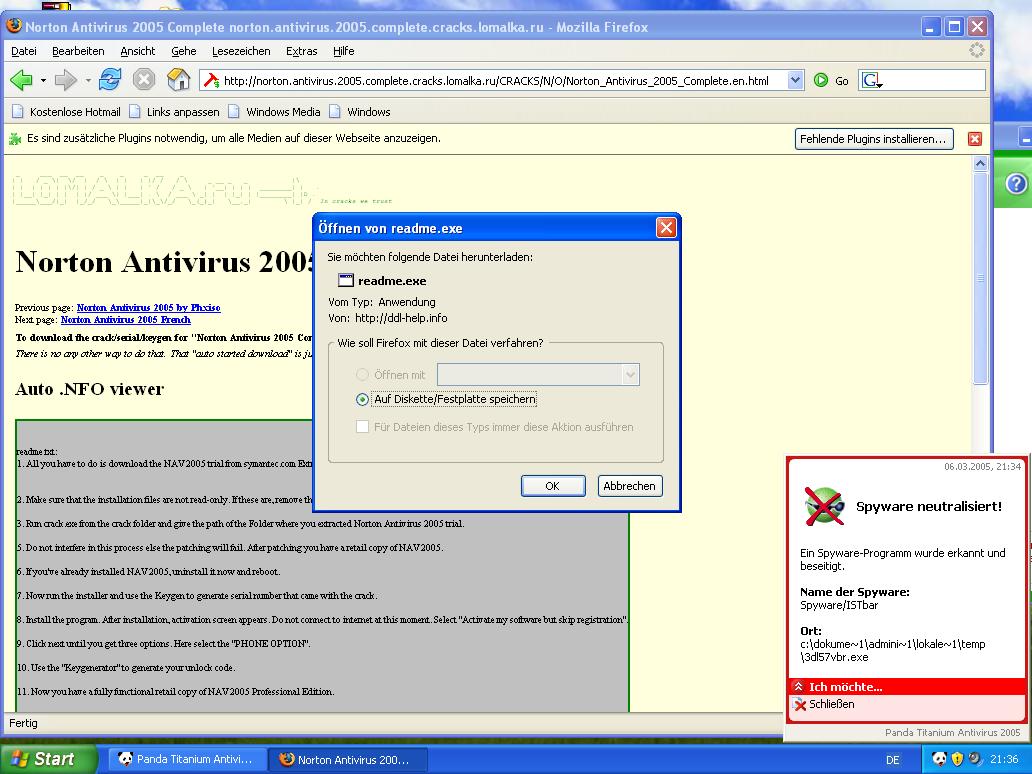Click the page scrollbar up arrow

(980, 163)
